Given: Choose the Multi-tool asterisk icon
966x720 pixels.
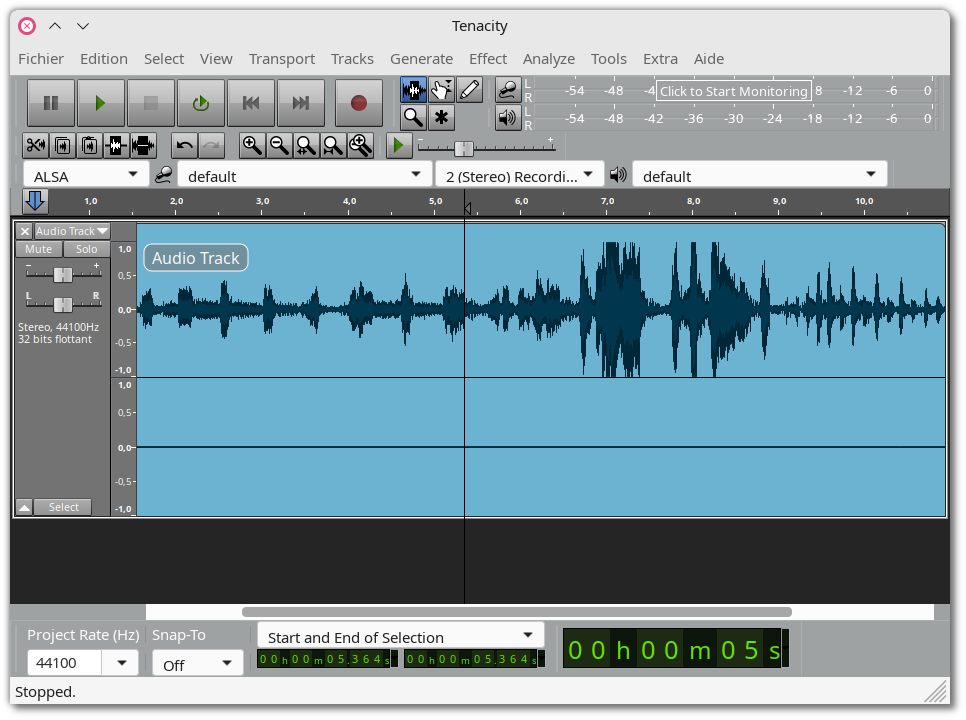Looking at the screenshot, I should (x=441, y=117).
